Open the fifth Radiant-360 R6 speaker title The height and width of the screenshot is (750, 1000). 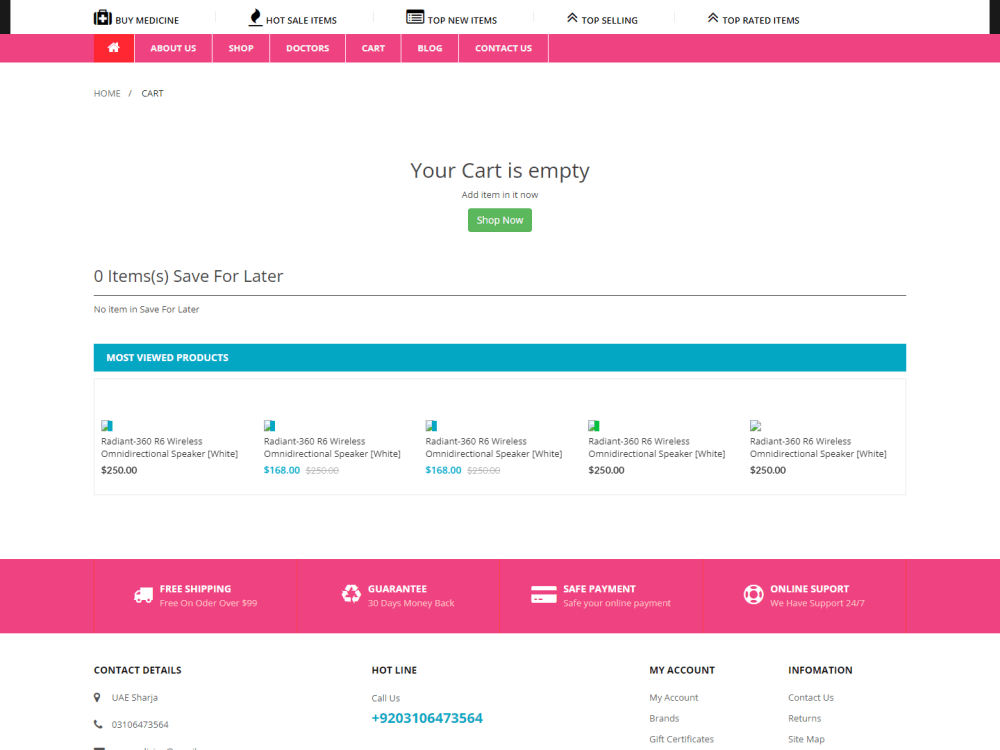(x=818, y=448)
